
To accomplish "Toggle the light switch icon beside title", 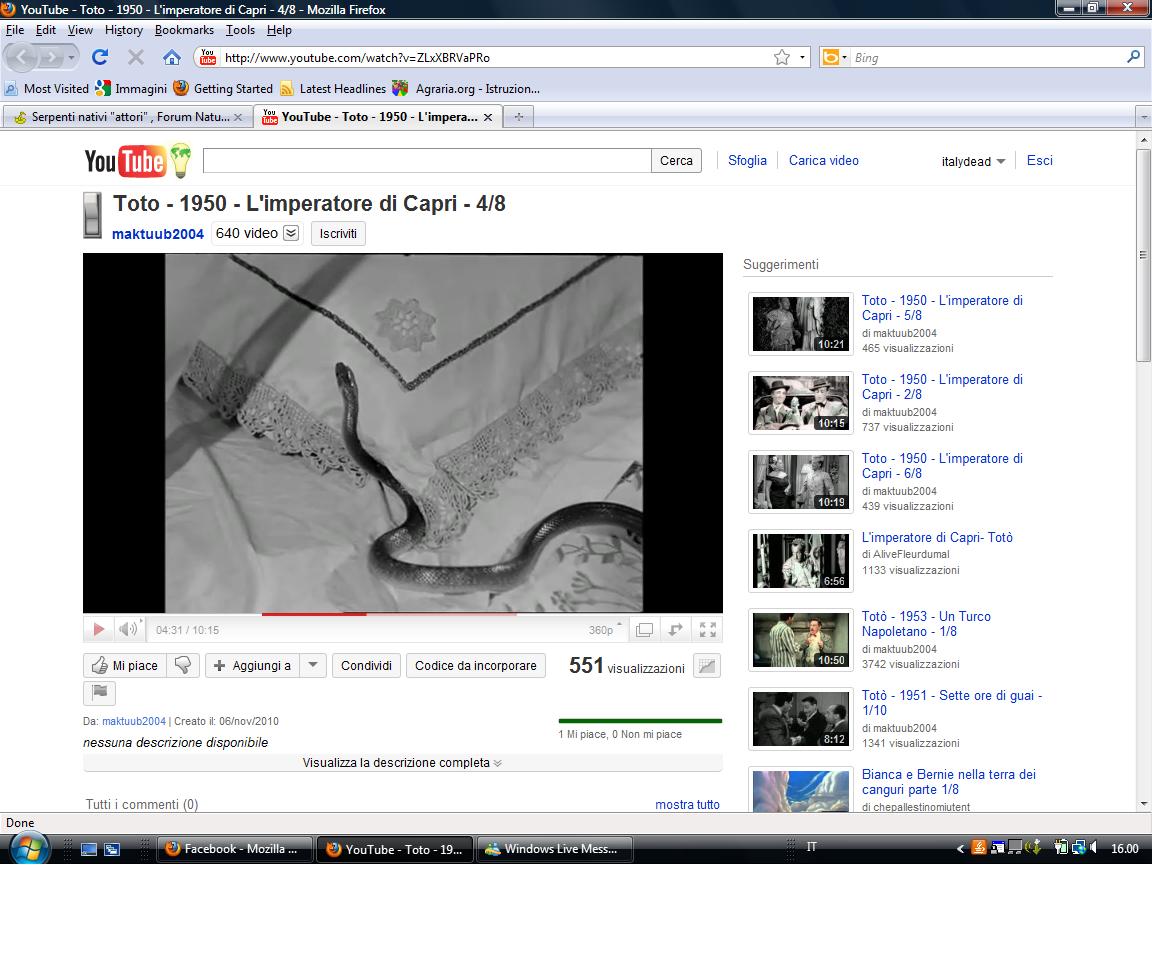I will pos(92,214).
